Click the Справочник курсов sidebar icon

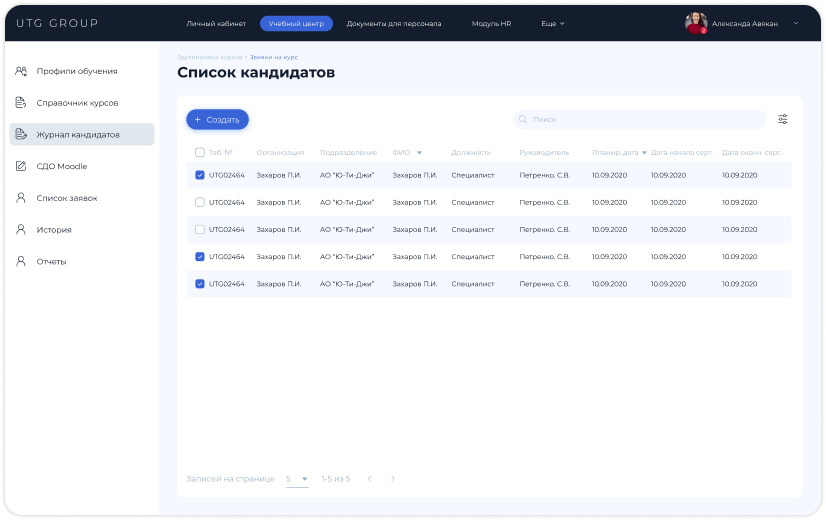(21, 103)
